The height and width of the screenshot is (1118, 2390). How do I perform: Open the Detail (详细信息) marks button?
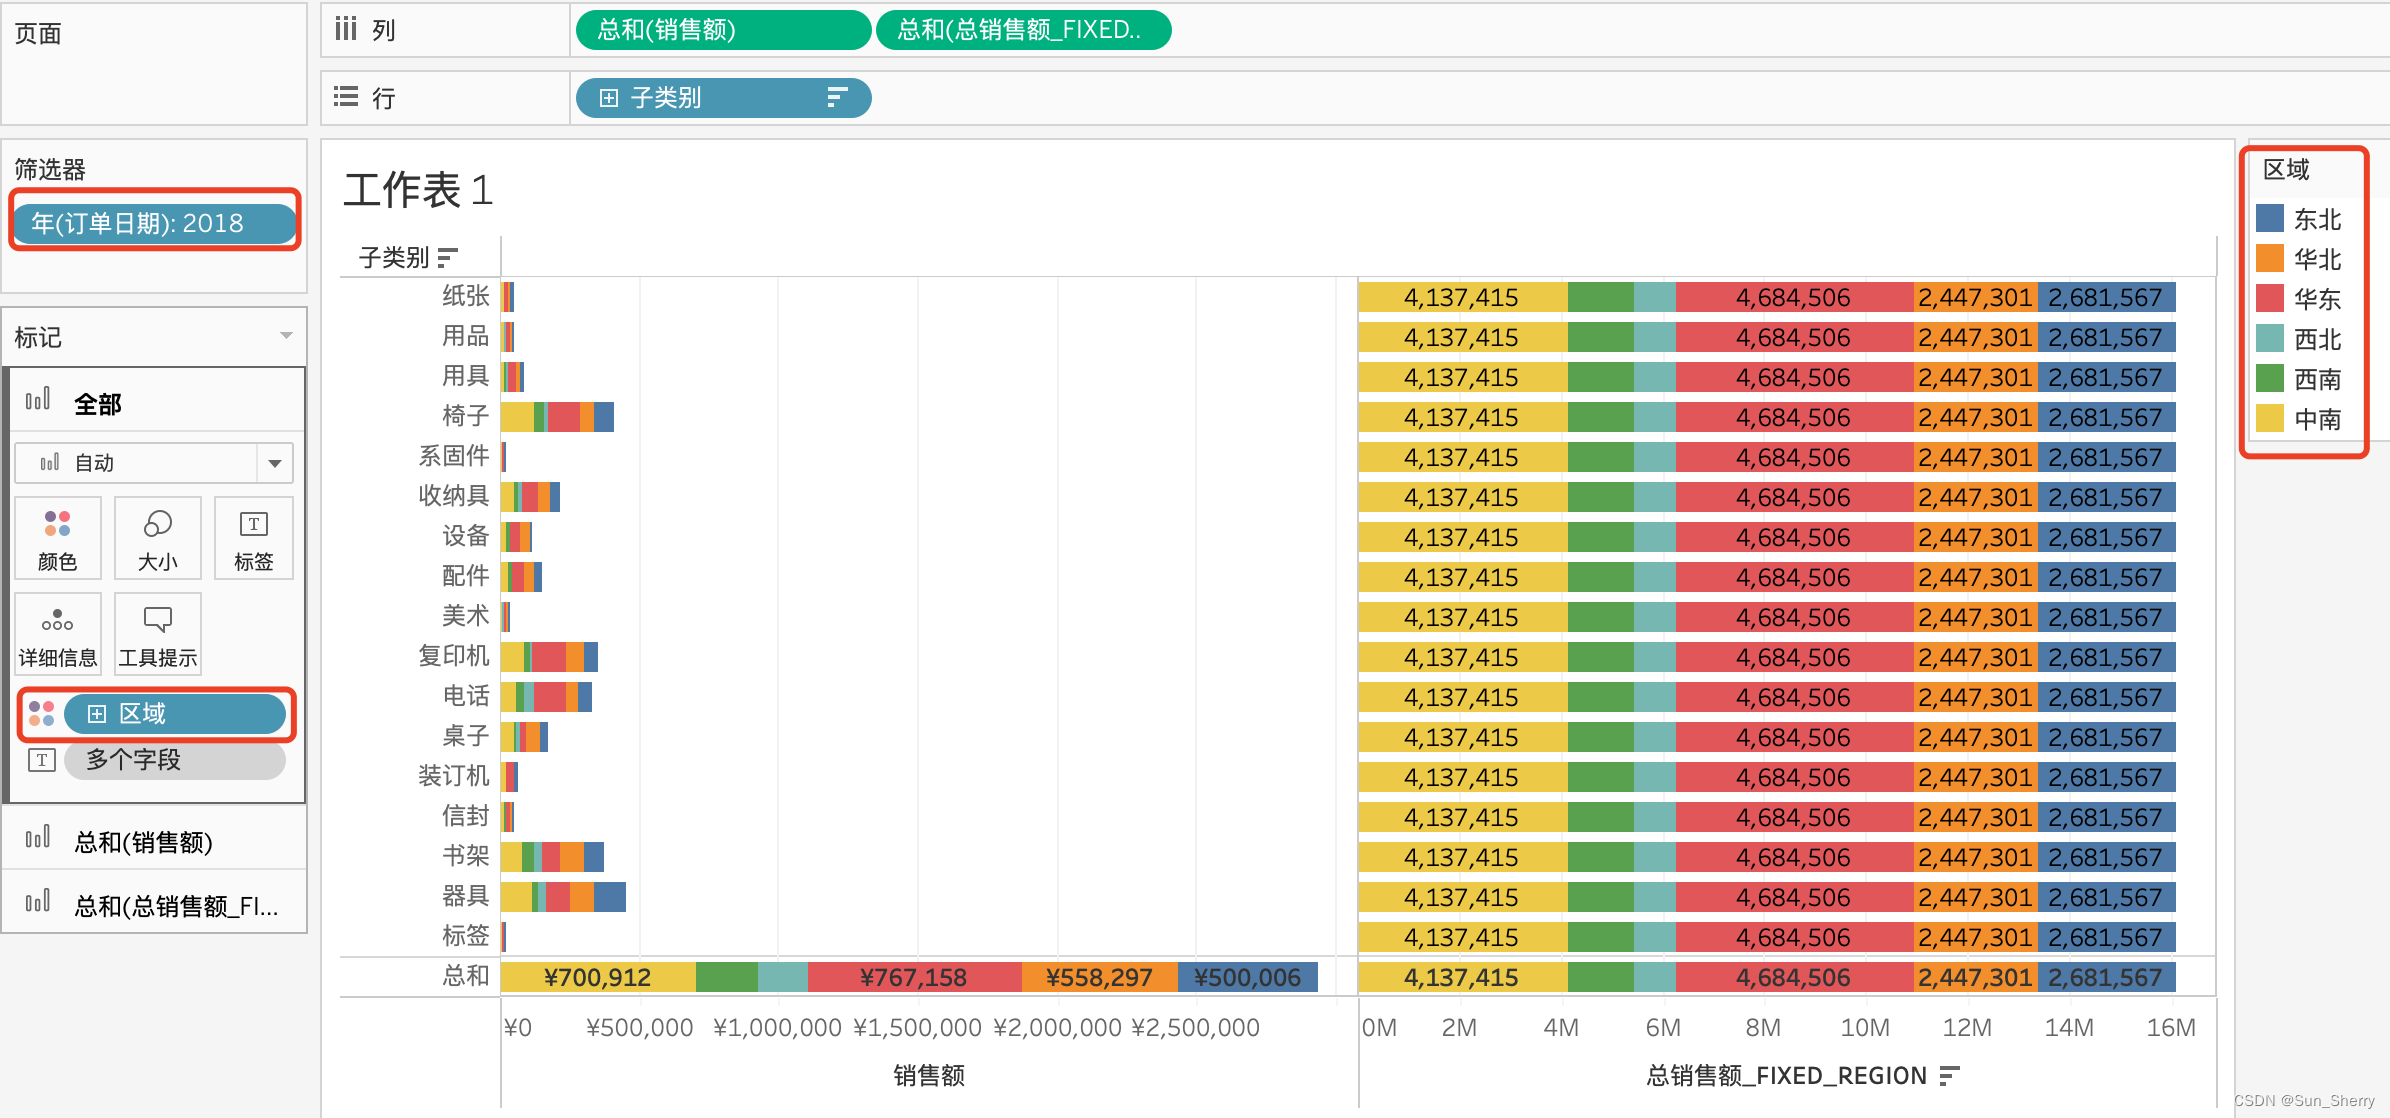point(57,634)
